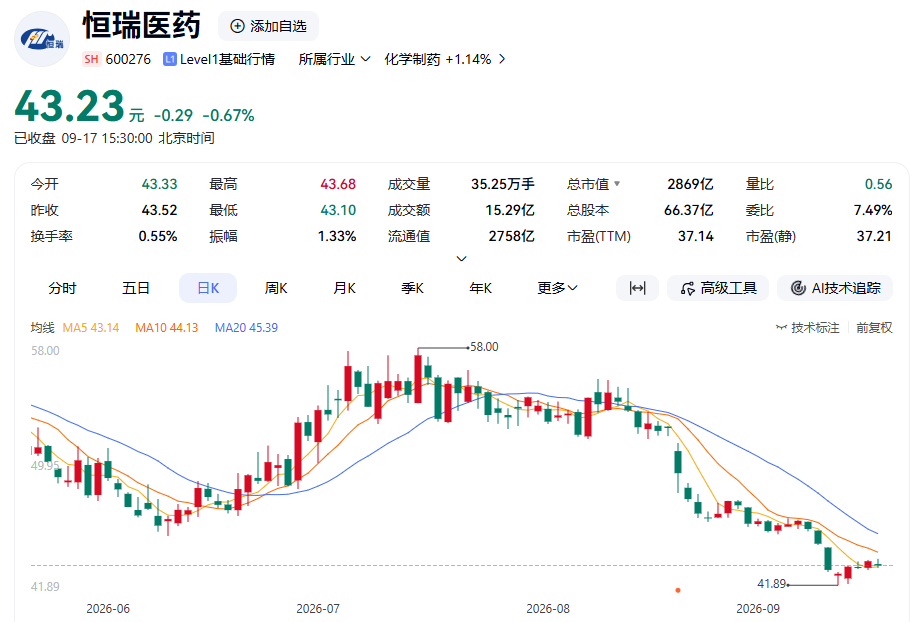Open 高级工具 advanced tools
This screenshot has height=622, width=917.
718,288
